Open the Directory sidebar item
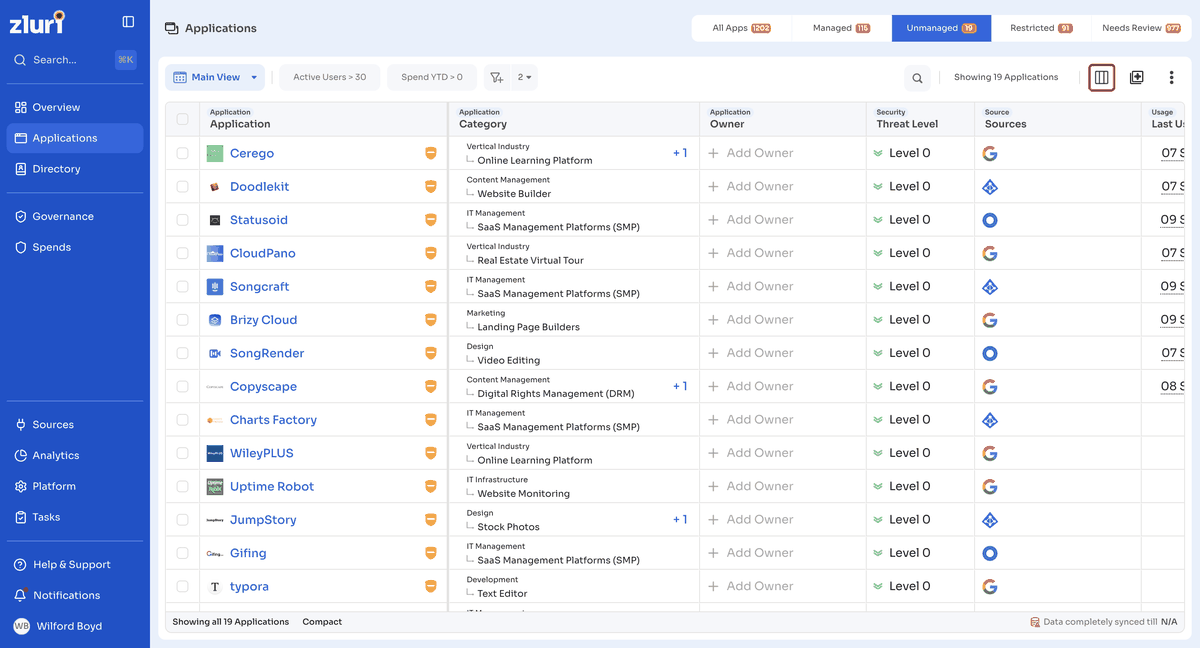The image size is (1200, 648). click(x=75, y=169)
